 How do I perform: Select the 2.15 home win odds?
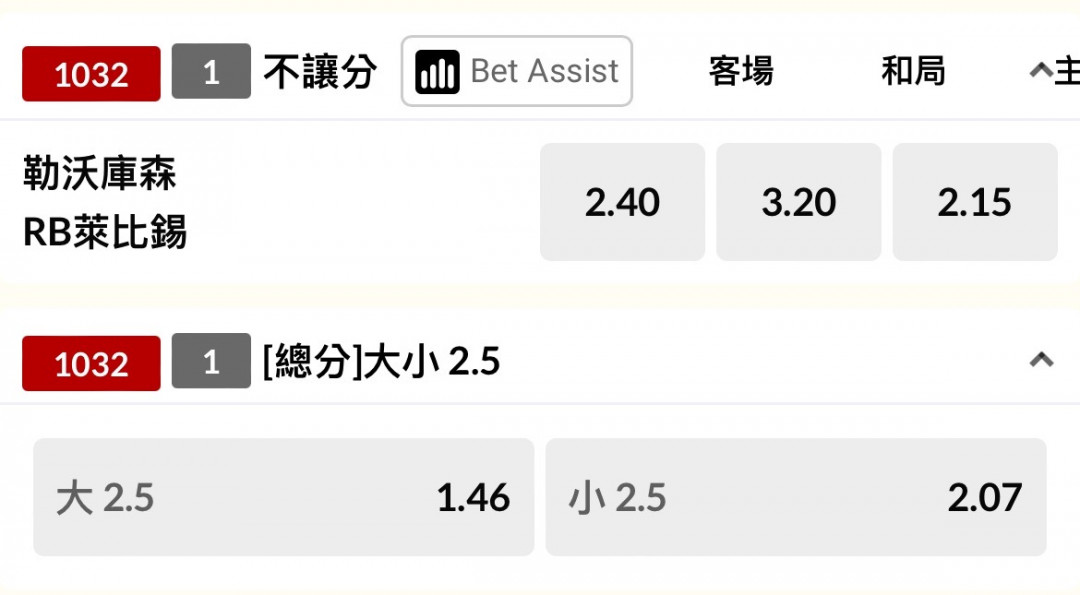[x=974, y=202]
